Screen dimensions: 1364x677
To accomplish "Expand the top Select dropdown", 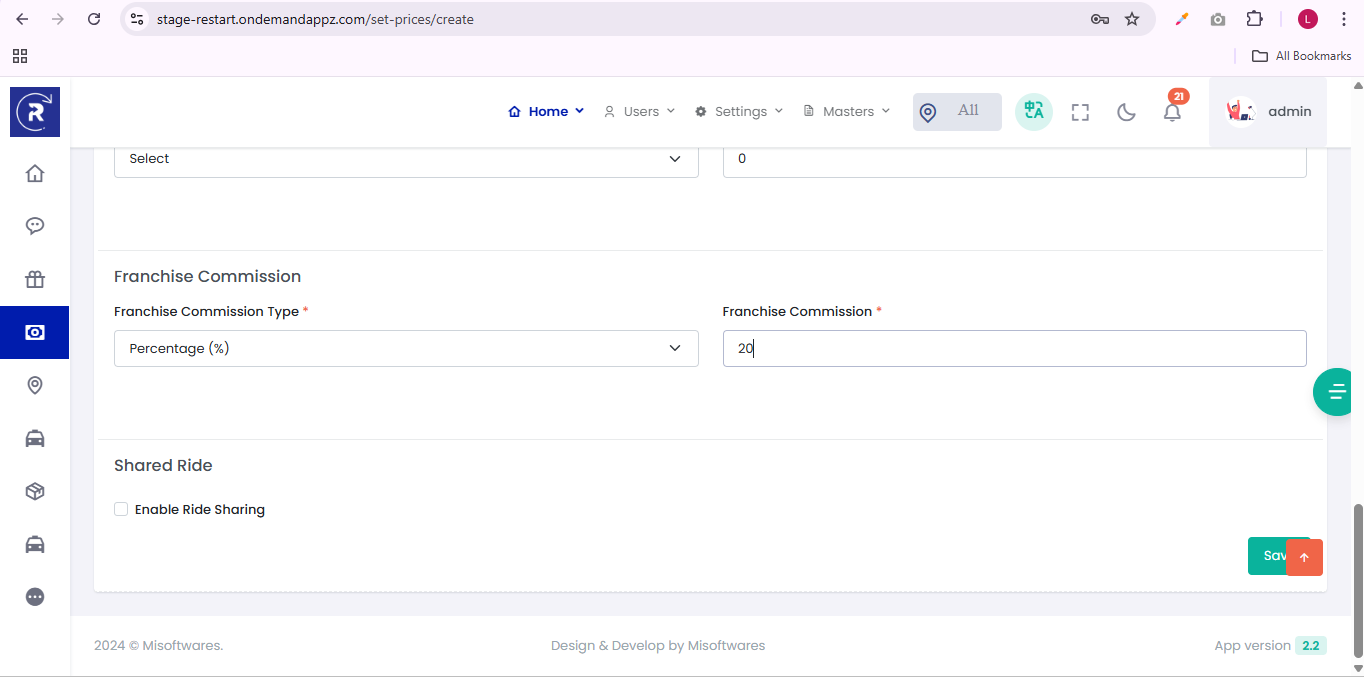I will pyautogui.click(x=406, y=159).
